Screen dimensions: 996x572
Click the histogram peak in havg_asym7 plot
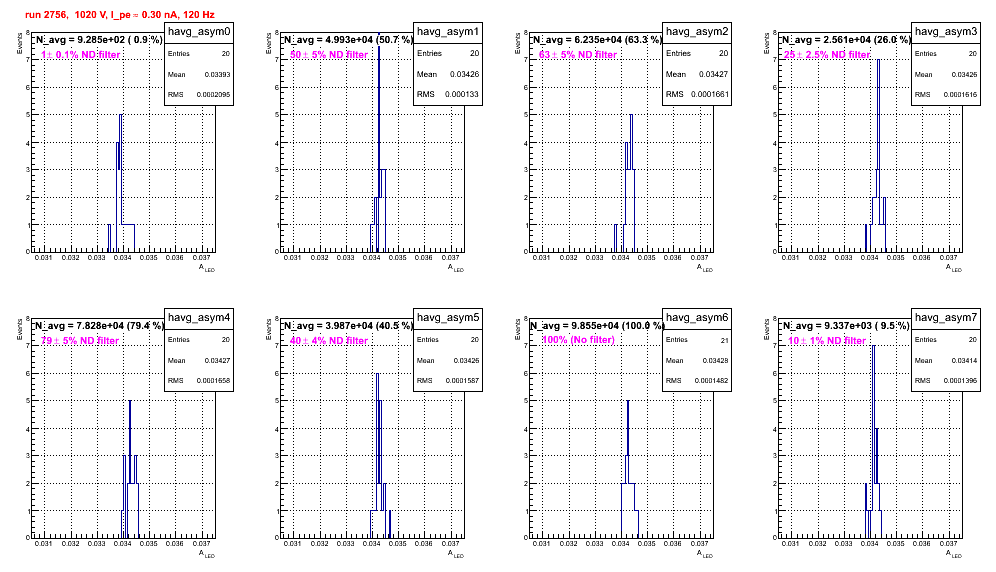[873, 346]
